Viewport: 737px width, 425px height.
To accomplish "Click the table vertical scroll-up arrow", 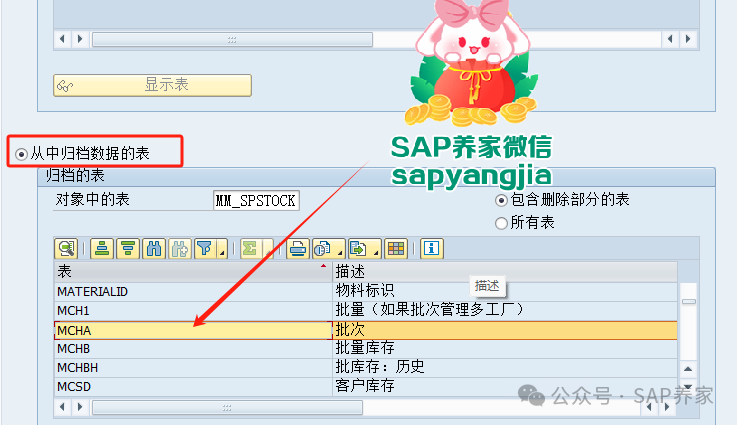I will pyautogui.click(x=688, y=369).
